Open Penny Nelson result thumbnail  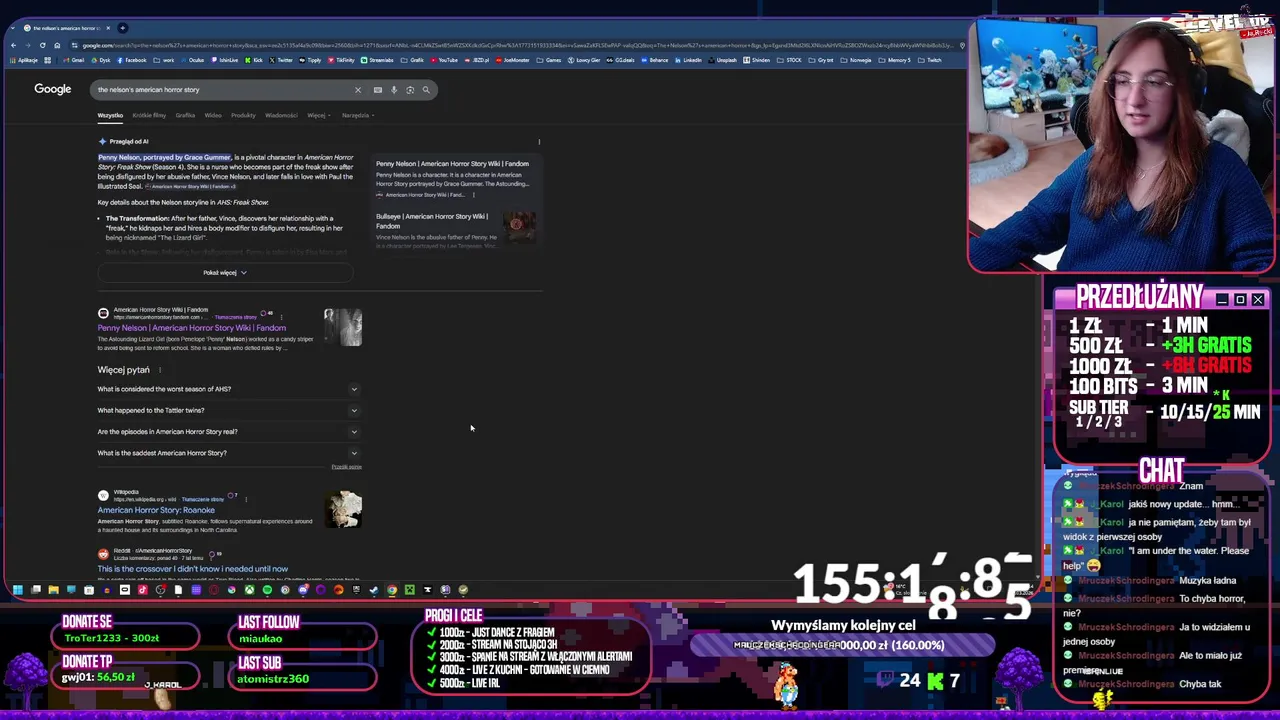point(343,327)
